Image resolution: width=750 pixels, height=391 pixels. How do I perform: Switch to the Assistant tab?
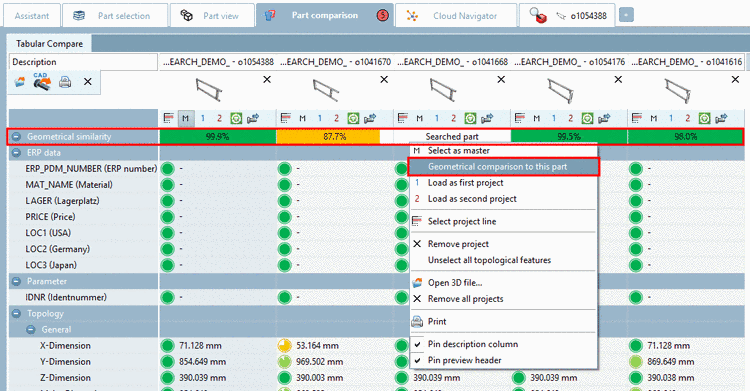tap(32, 15)
